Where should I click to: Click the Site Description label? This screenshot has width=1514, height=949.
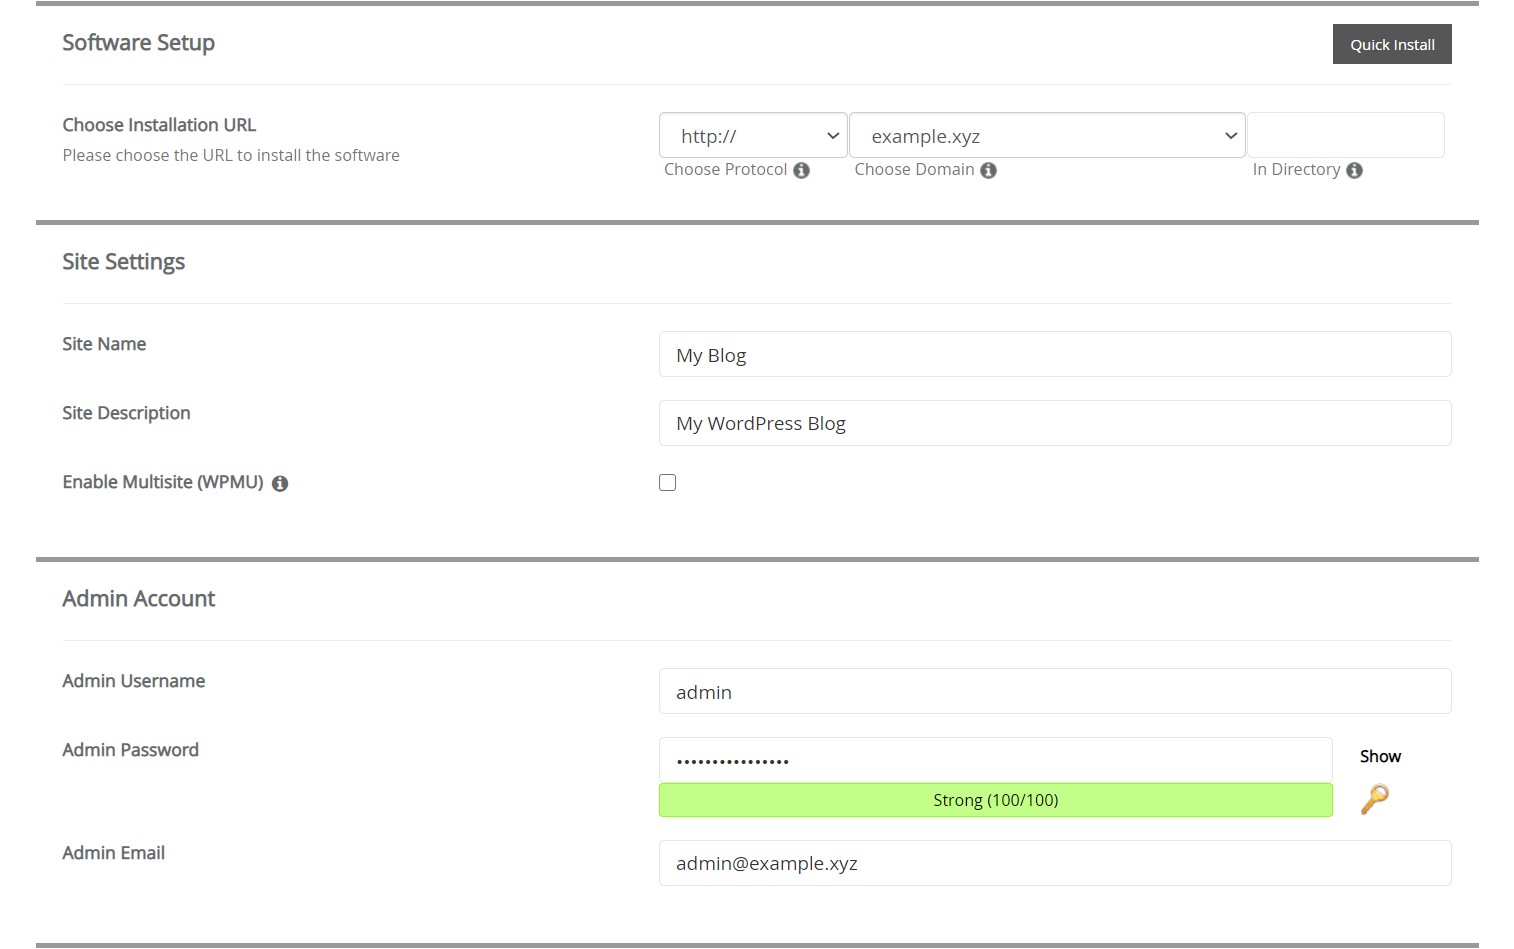tap(126, 413)
